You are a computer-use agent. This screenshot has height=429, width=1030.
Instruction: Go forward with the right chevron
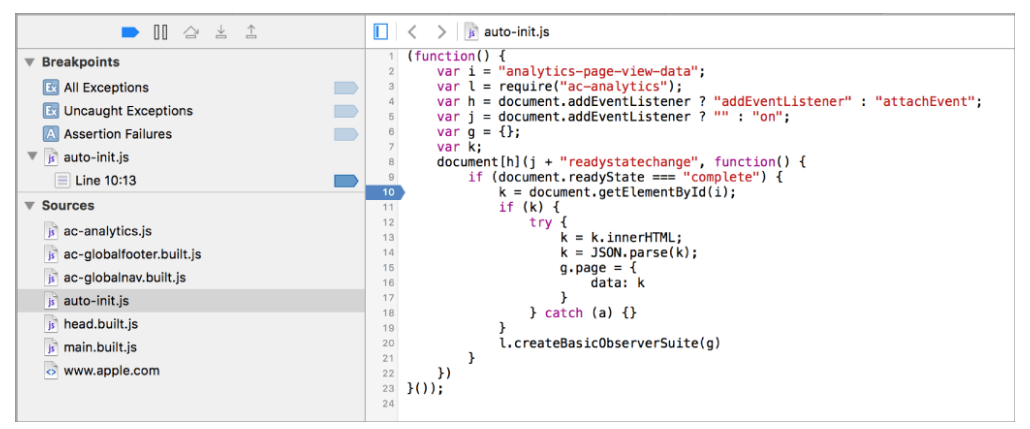441,32
